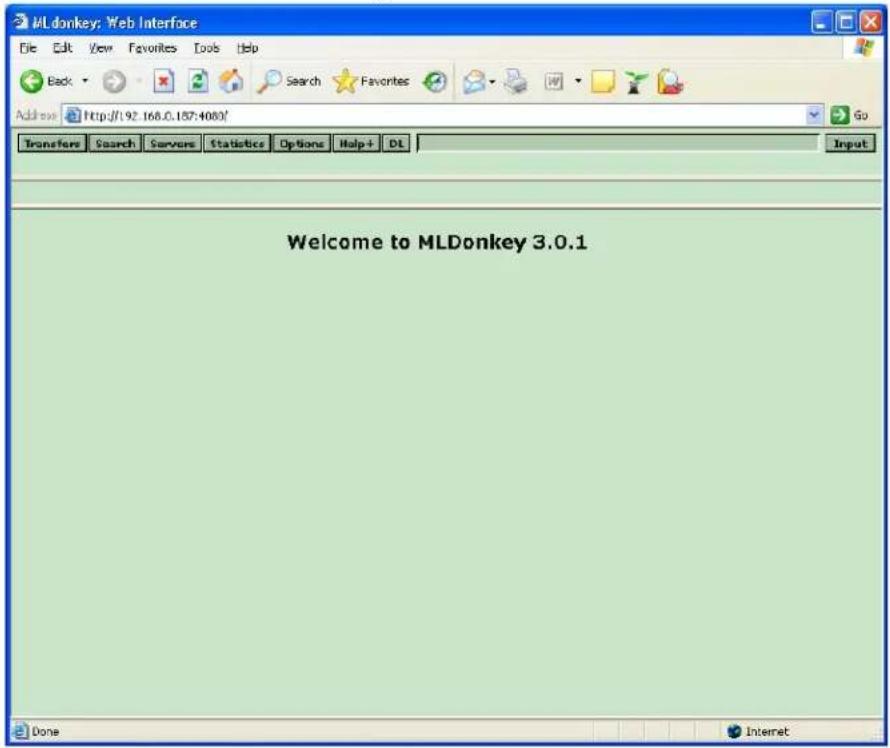Open the View menu

click(x=100, y=48)
